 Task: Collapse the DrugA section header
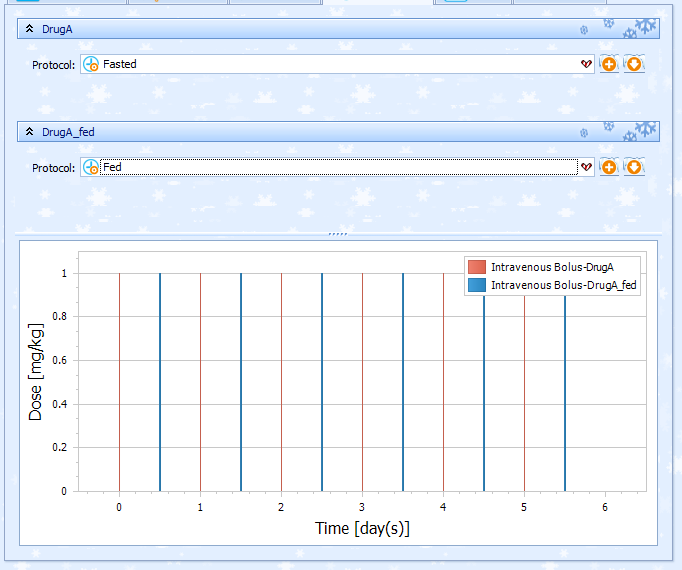(x=30, y=29)
